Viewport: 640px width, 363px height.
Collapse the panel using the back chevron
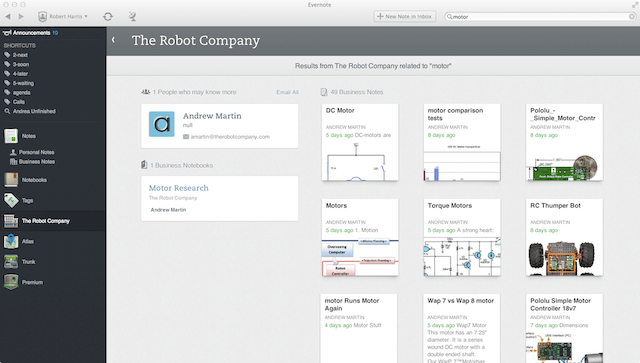(x=113, y=40)
